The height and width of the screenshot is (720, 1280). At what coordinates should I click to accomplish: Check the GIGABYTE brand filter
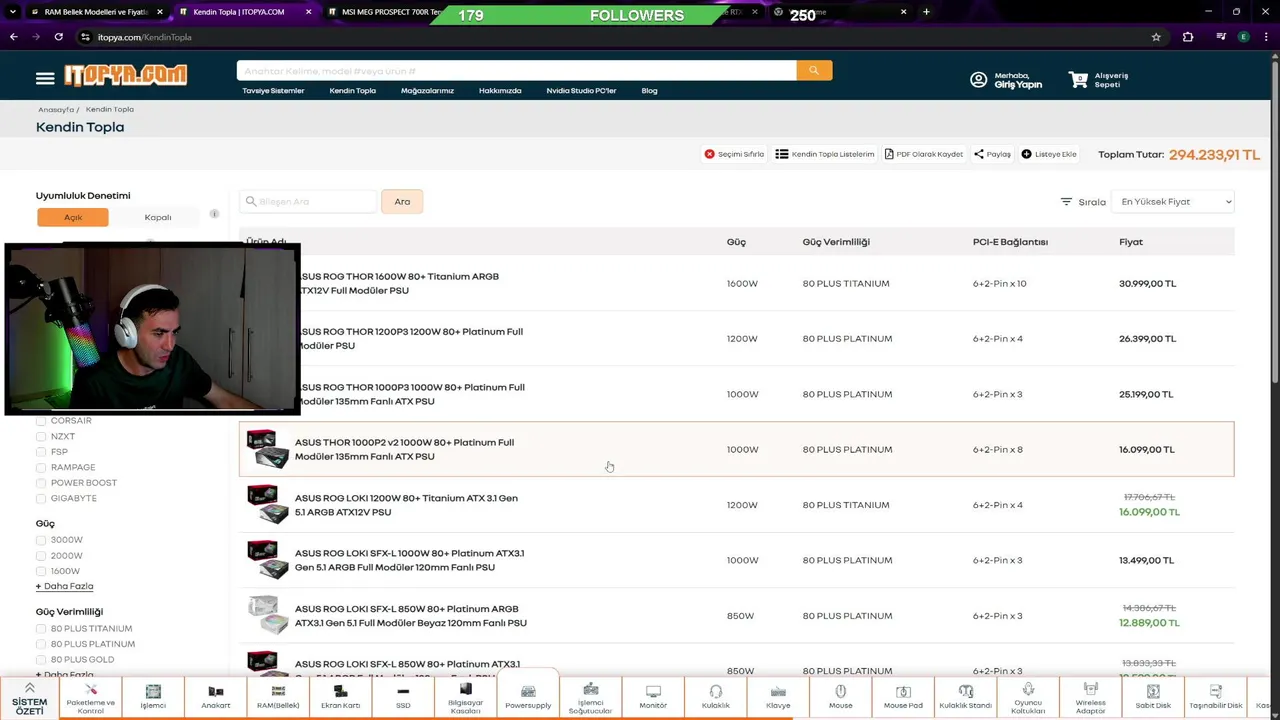pyautogui.click(x=41, y=498)
